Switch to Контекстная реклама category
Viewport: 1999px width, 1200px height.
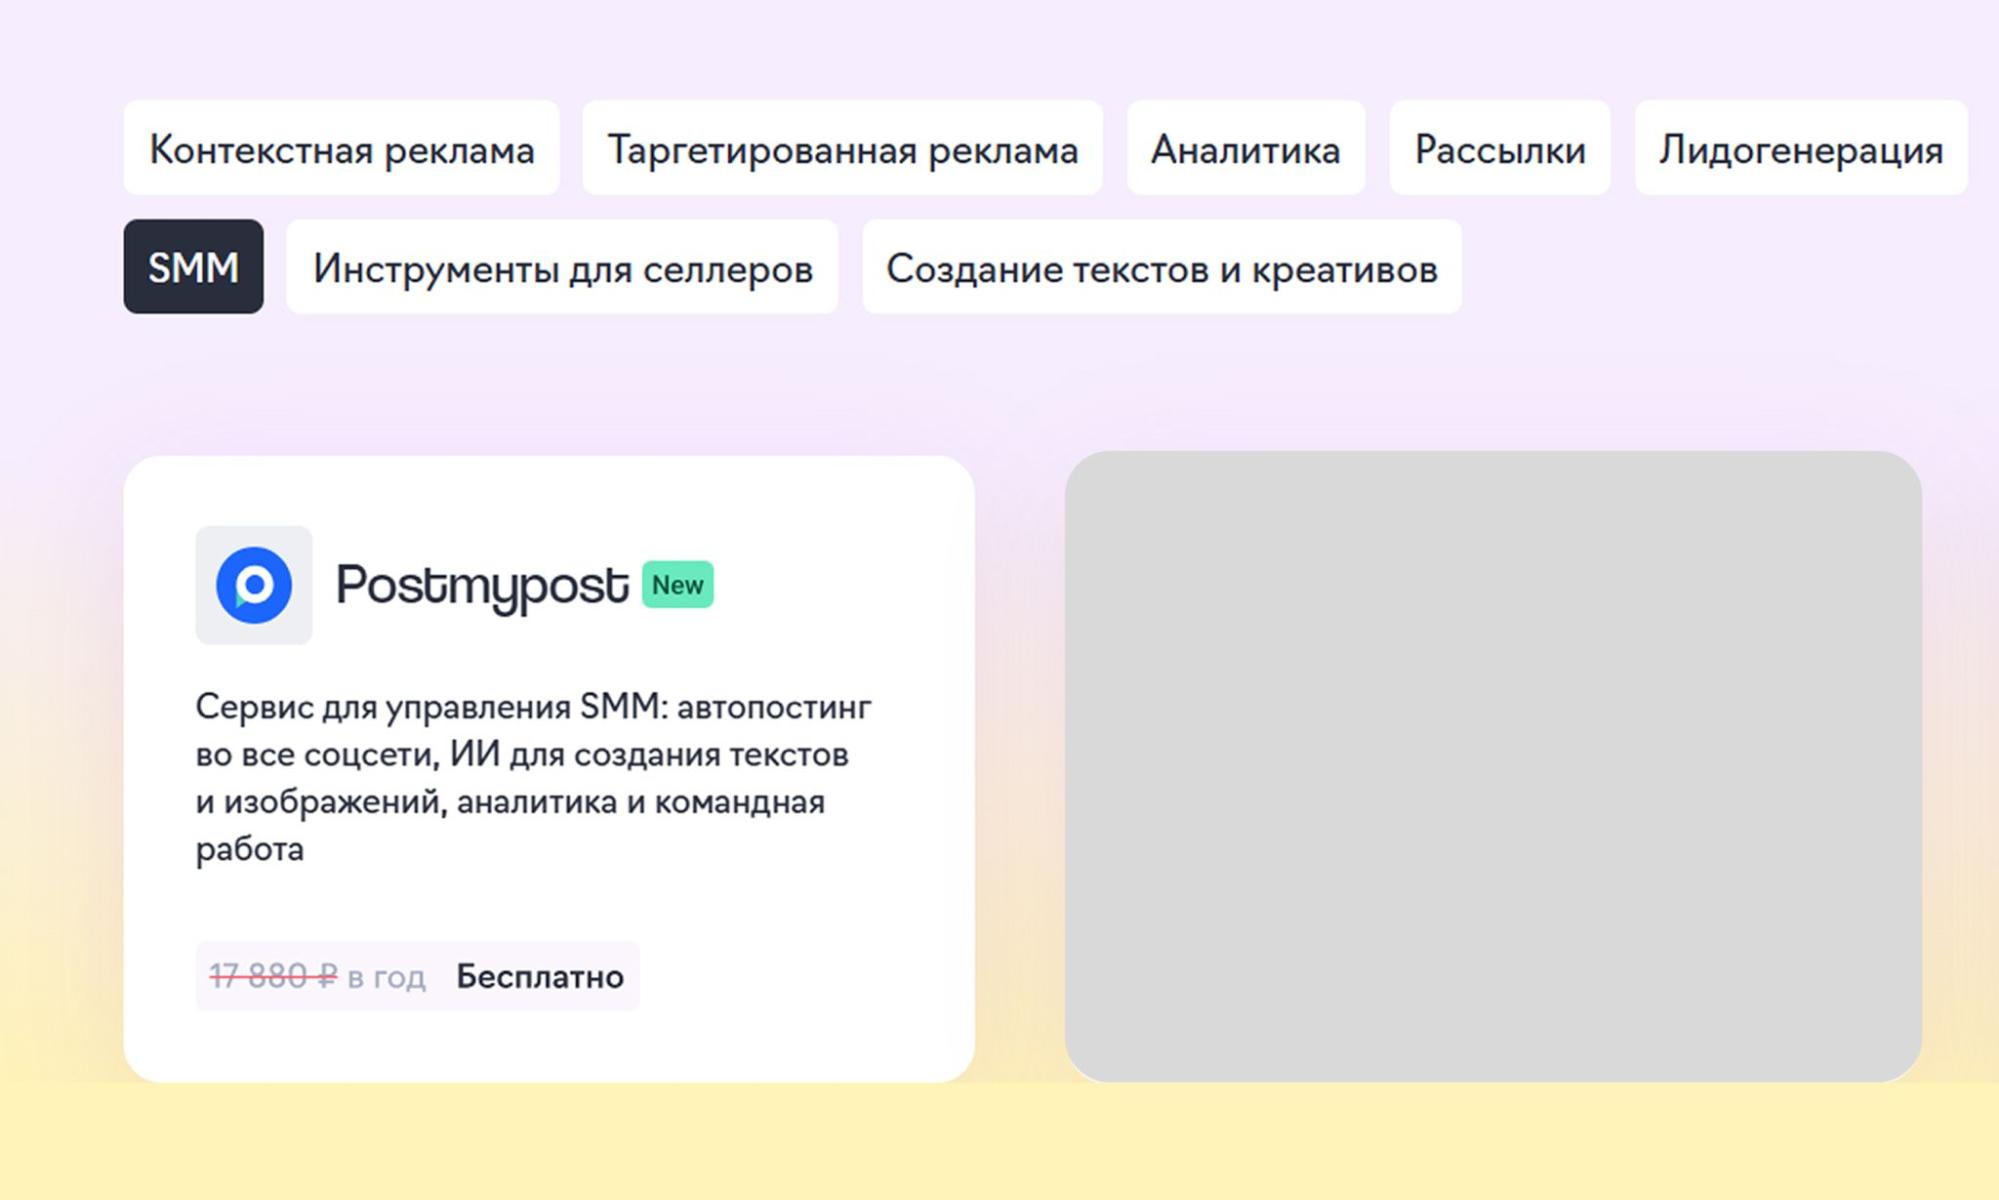341,148
